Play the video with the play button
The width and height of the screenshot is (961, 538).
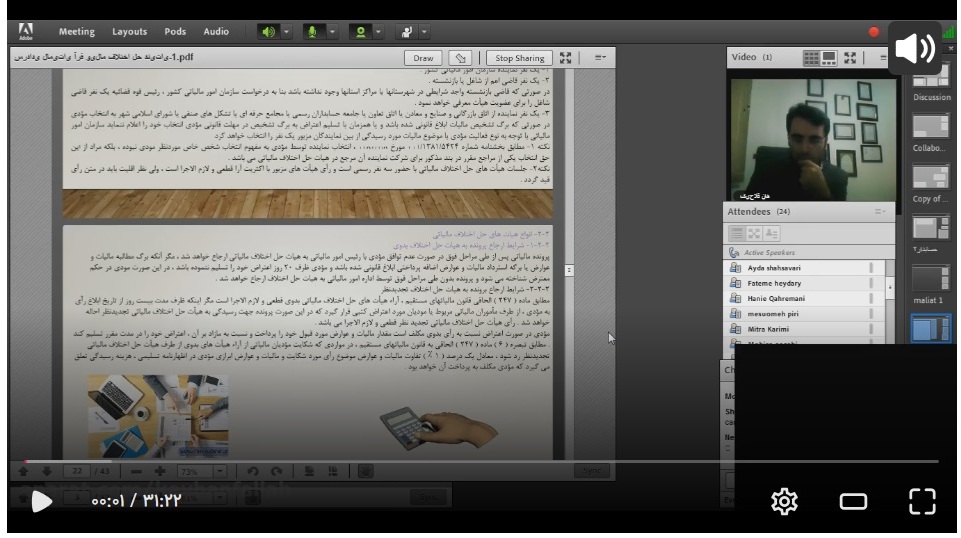(x=42, y=501)
